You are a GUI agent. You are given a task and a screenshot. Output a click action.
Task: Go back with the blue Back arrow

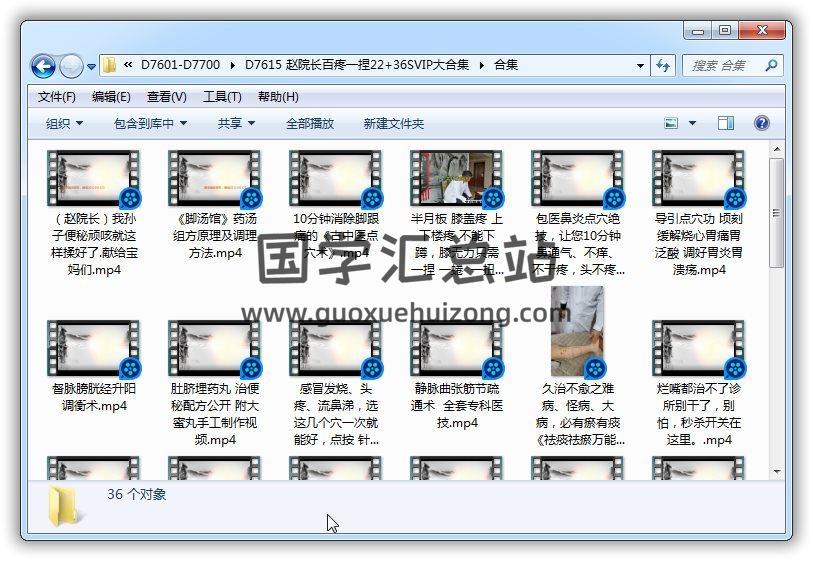(44, 66)
